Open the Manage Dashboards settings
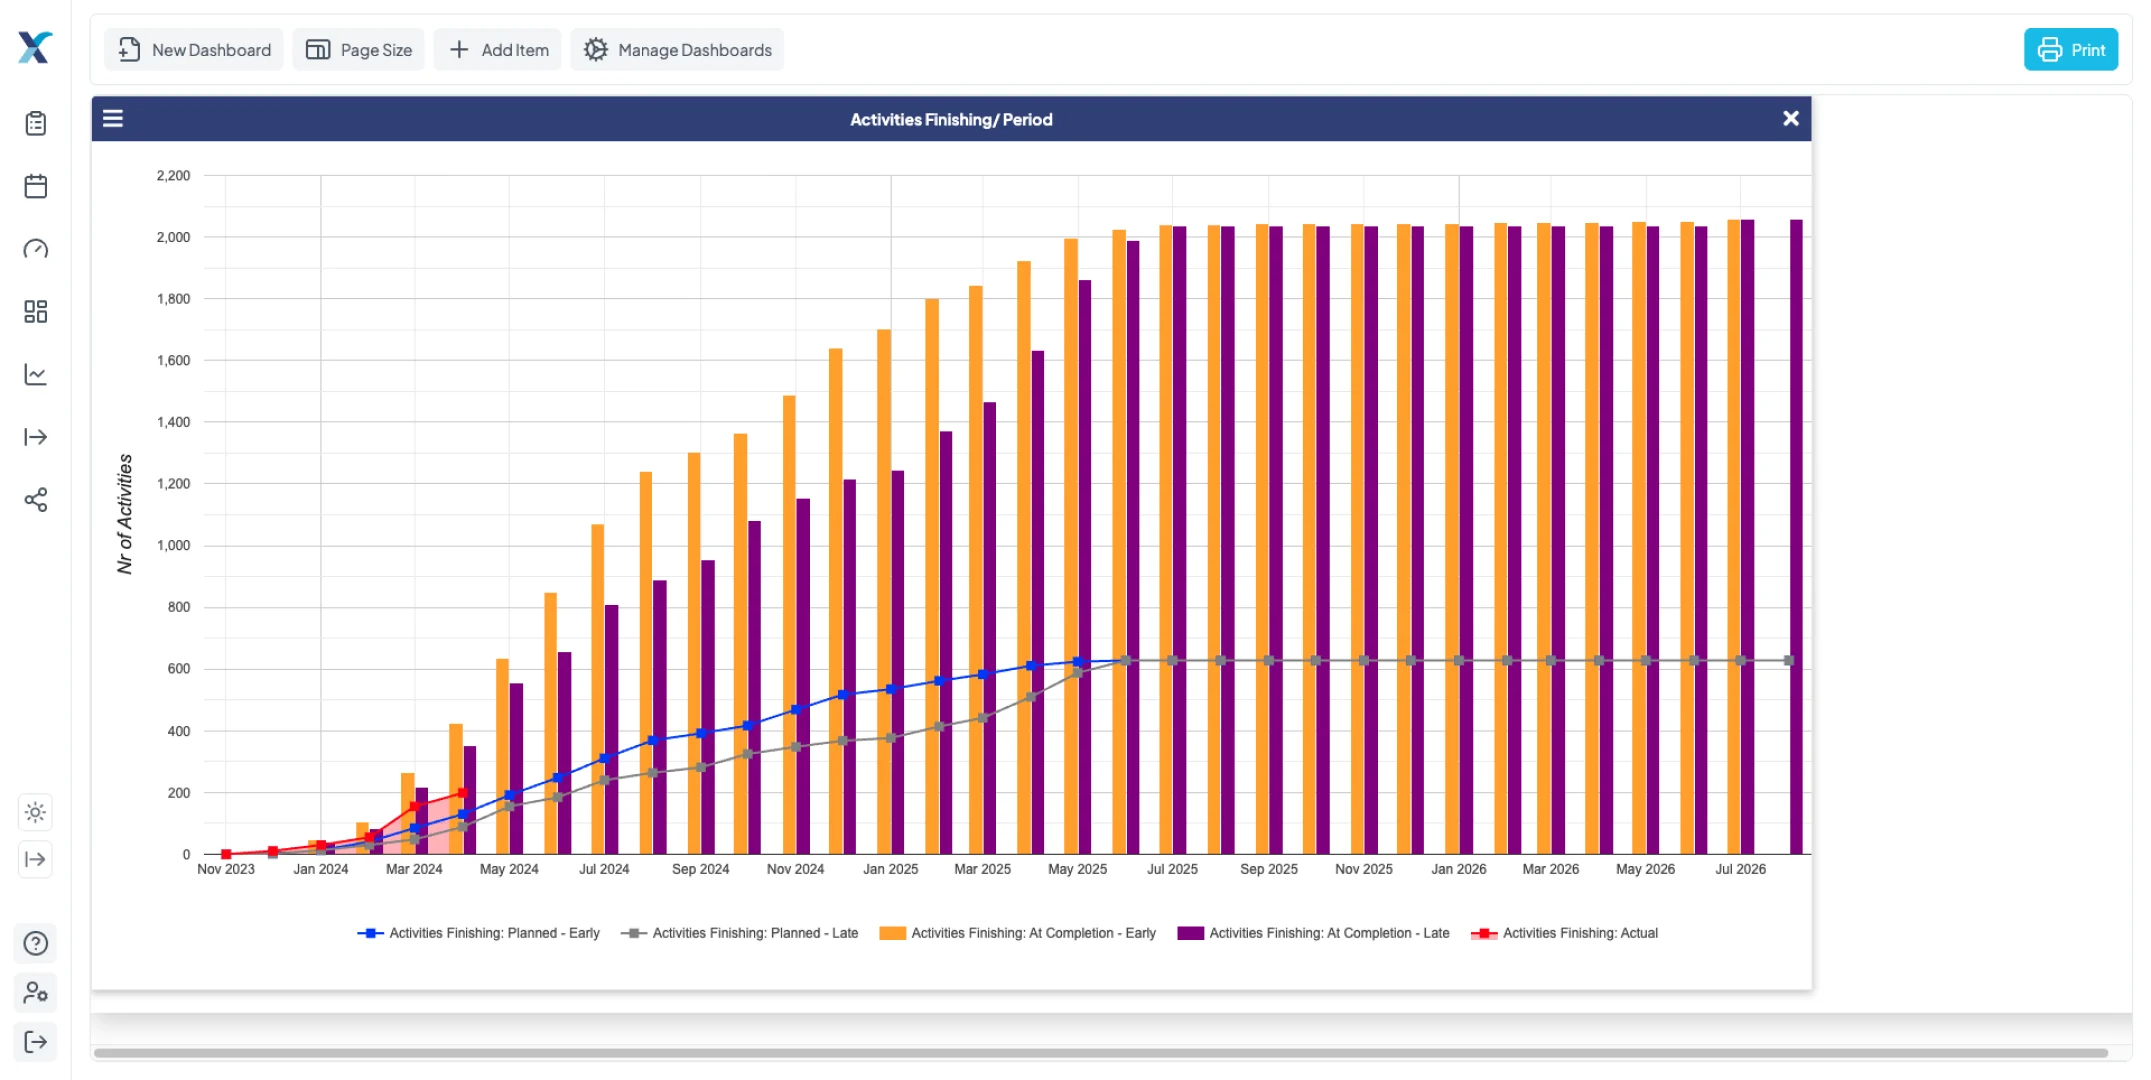The height and width of the screenshot is (1080, 2151). (x=676, y=49)
